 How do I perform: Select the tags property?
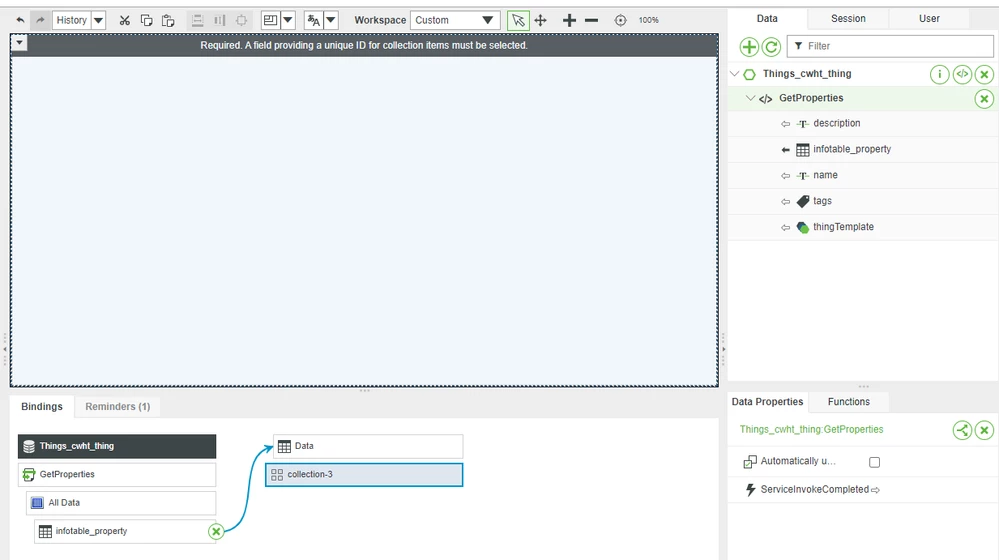[823, 201]
